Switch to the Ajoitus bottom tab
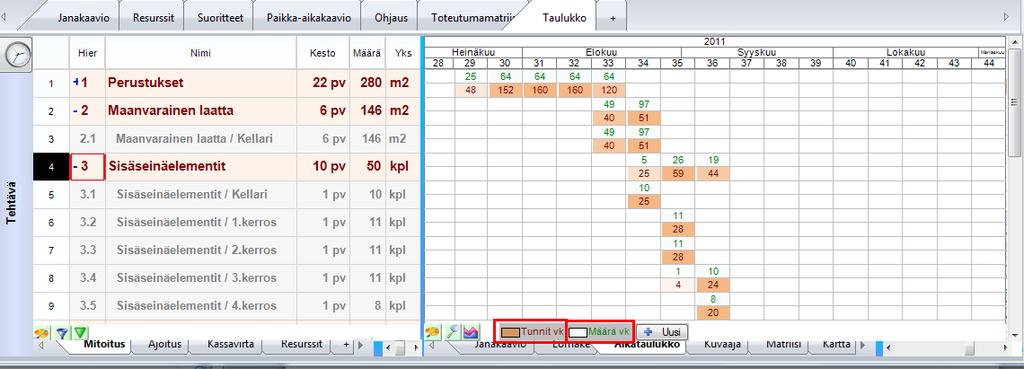Viewport: 1024px width, 369px height. 164,344
